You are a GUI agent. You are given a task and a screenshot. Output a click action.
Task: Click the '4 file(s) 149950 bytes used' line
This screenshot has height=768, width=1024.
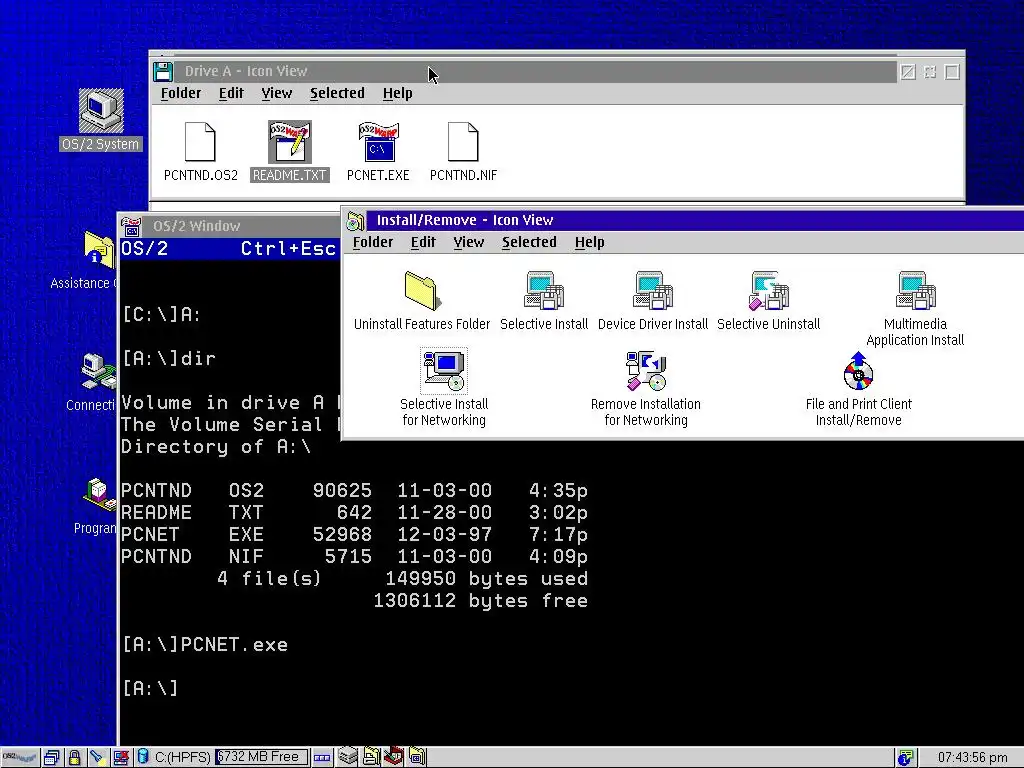coord(402,579)
